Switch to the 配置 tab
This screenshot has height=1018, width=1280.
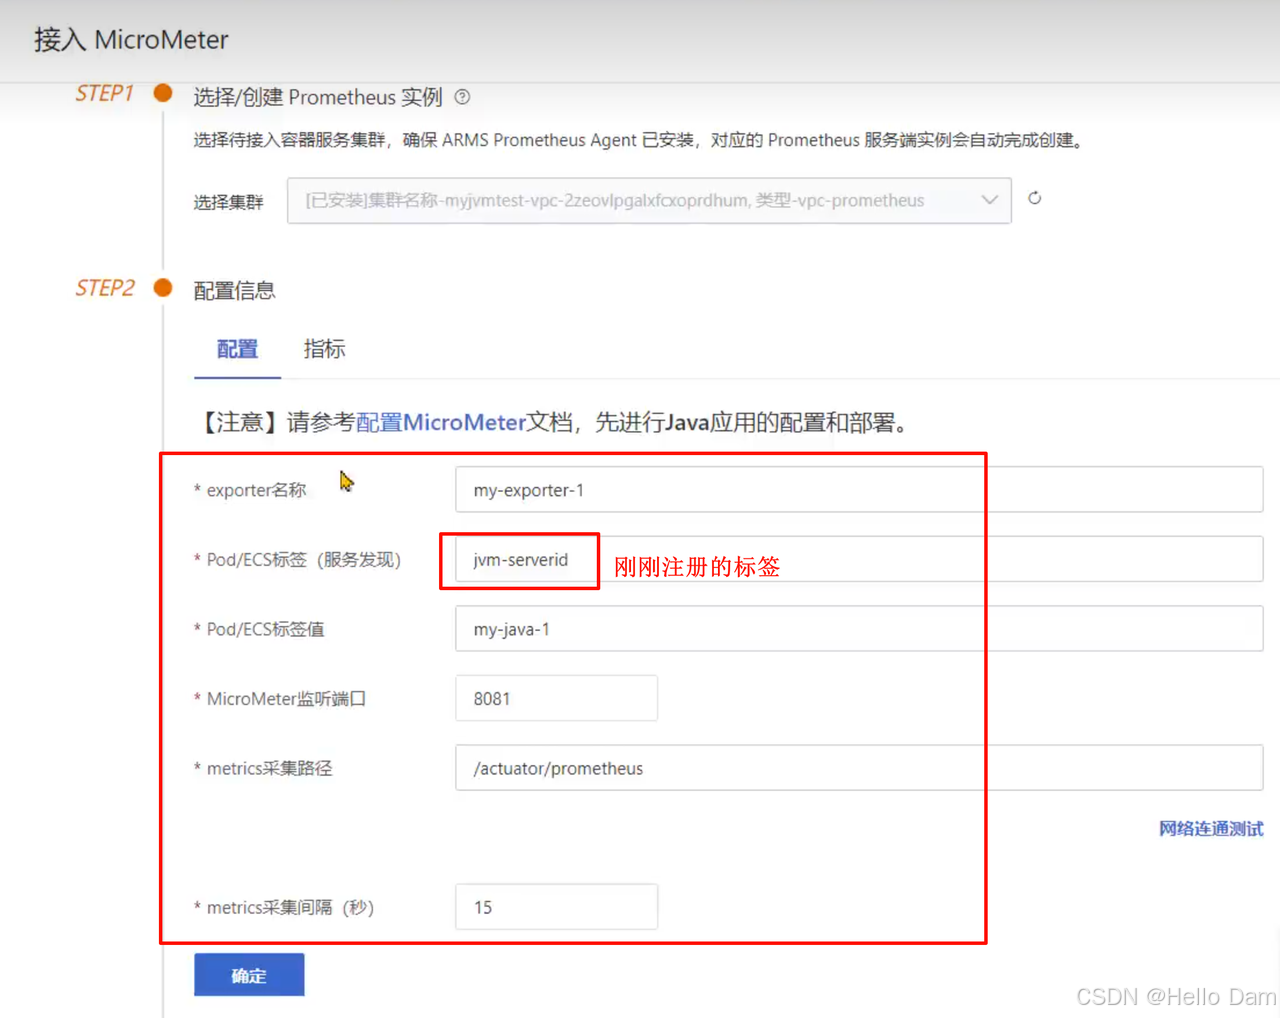237,349
